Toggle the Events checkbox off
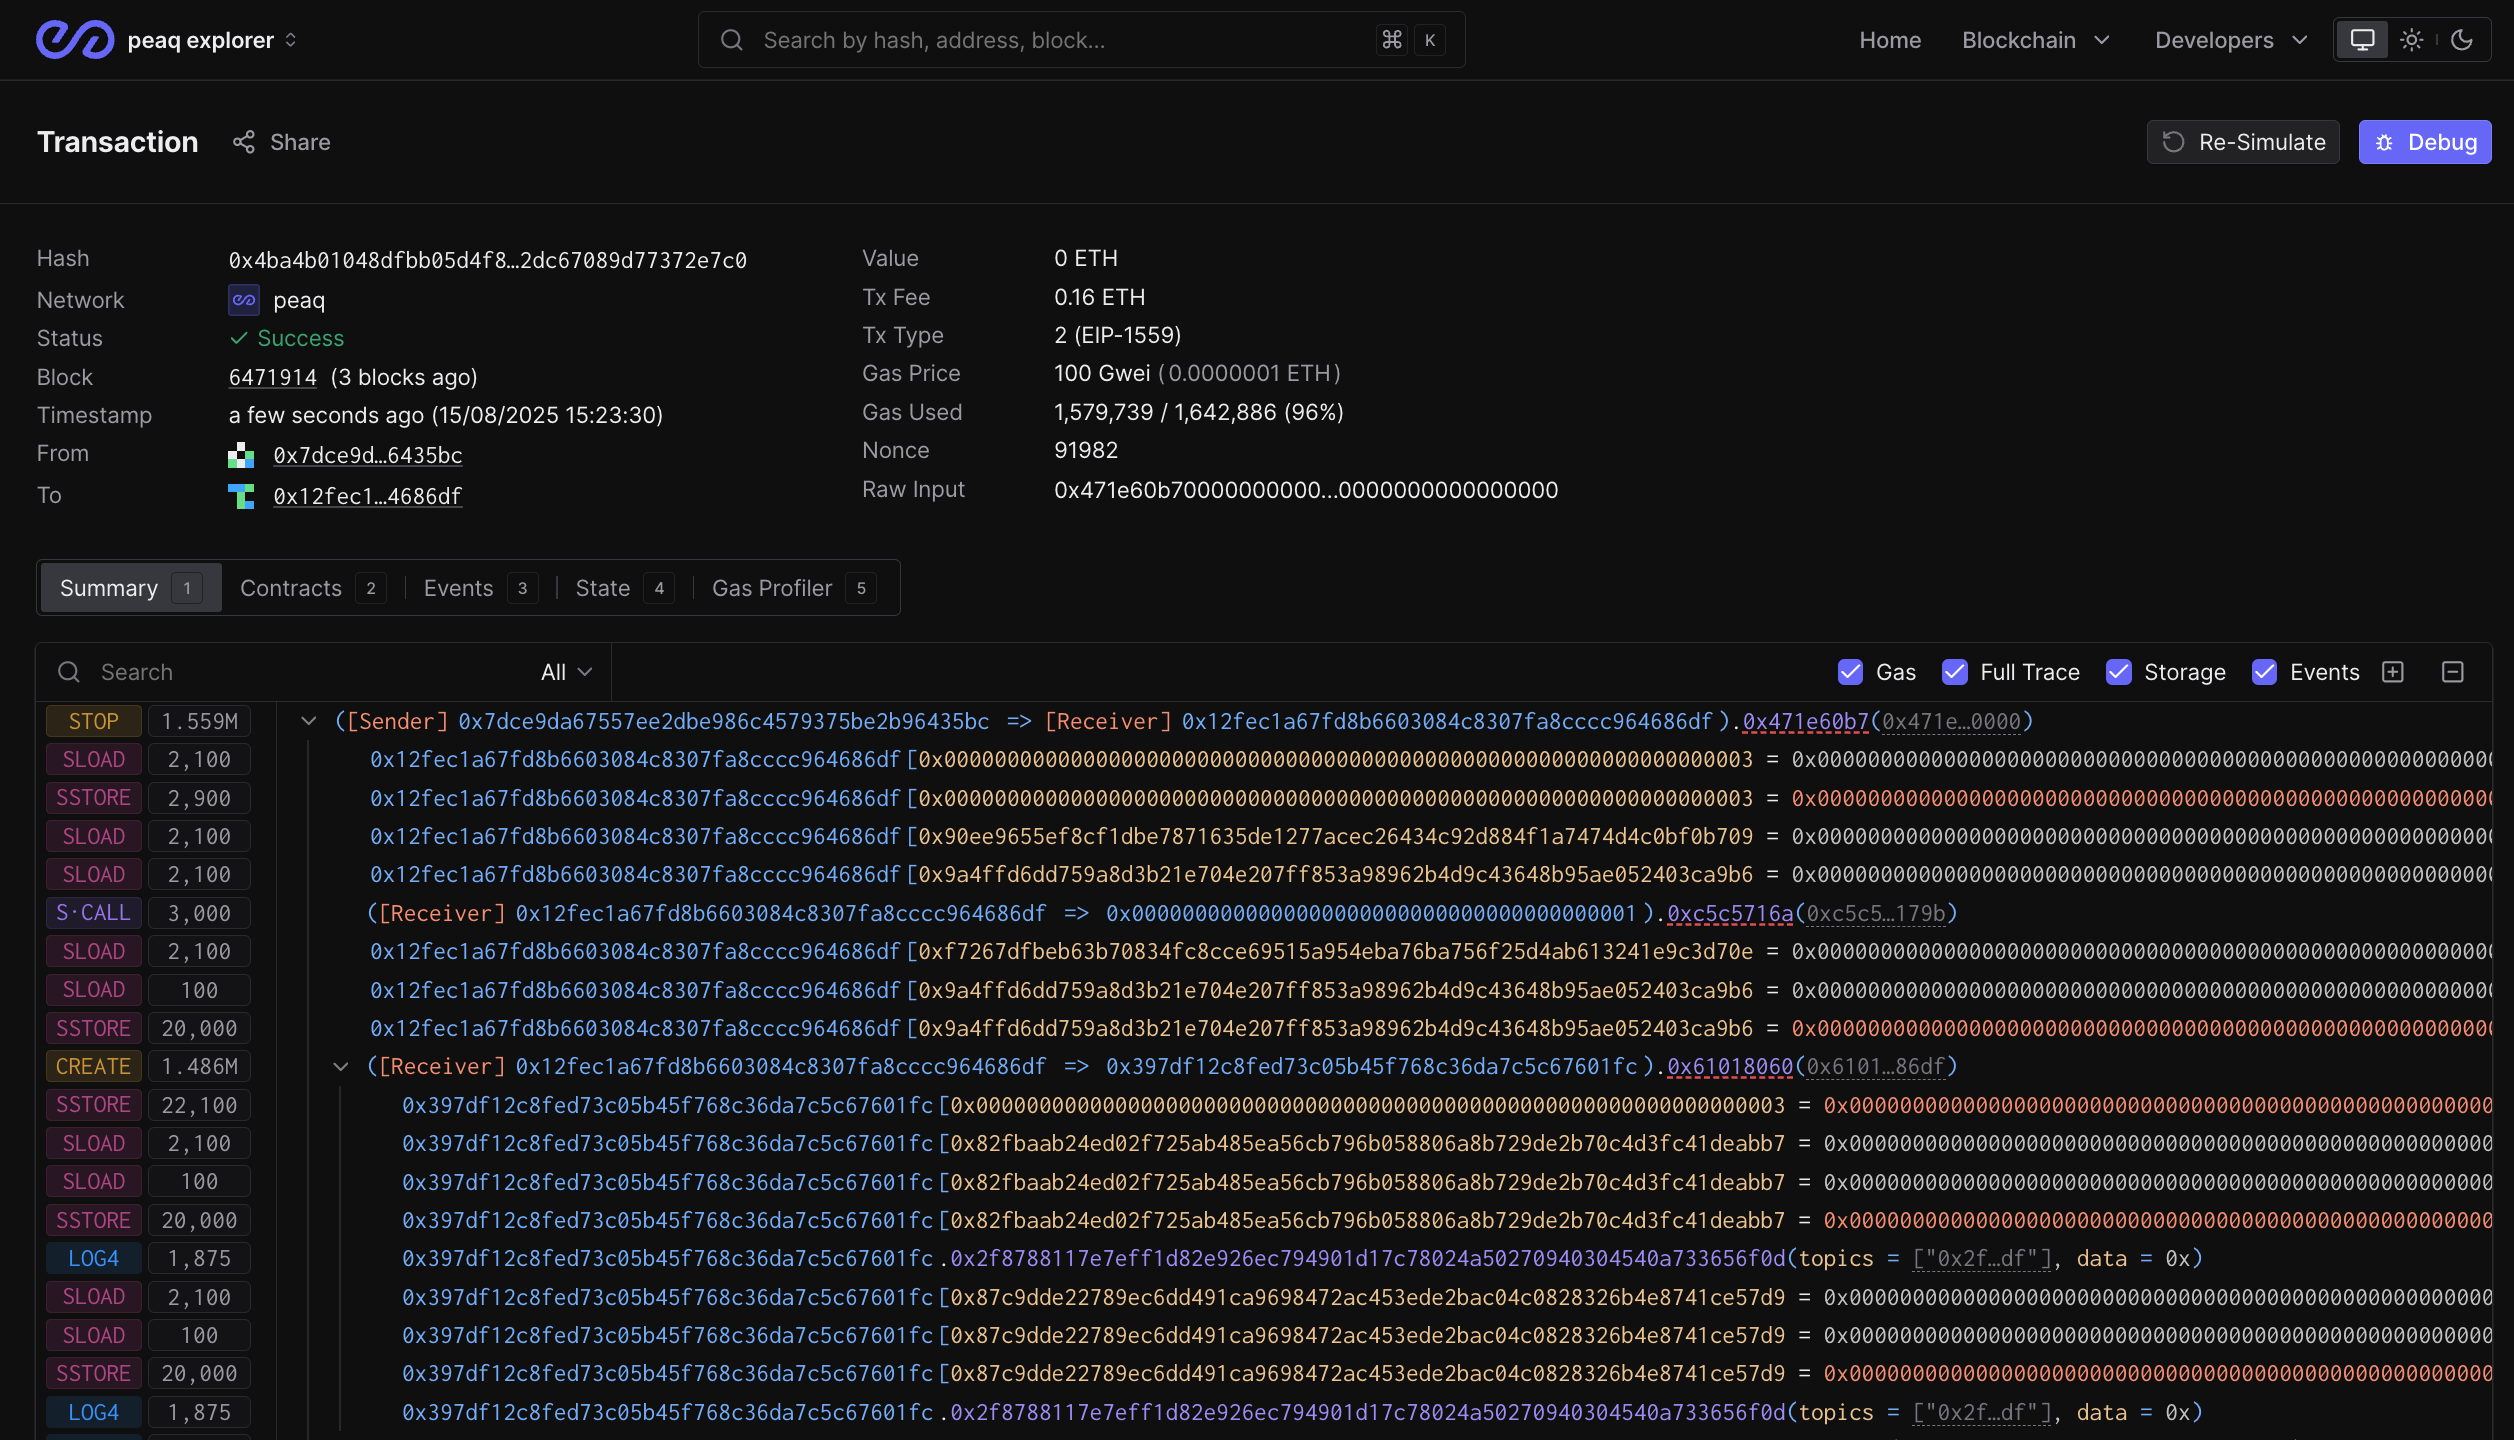 (x=2265, y=672)
